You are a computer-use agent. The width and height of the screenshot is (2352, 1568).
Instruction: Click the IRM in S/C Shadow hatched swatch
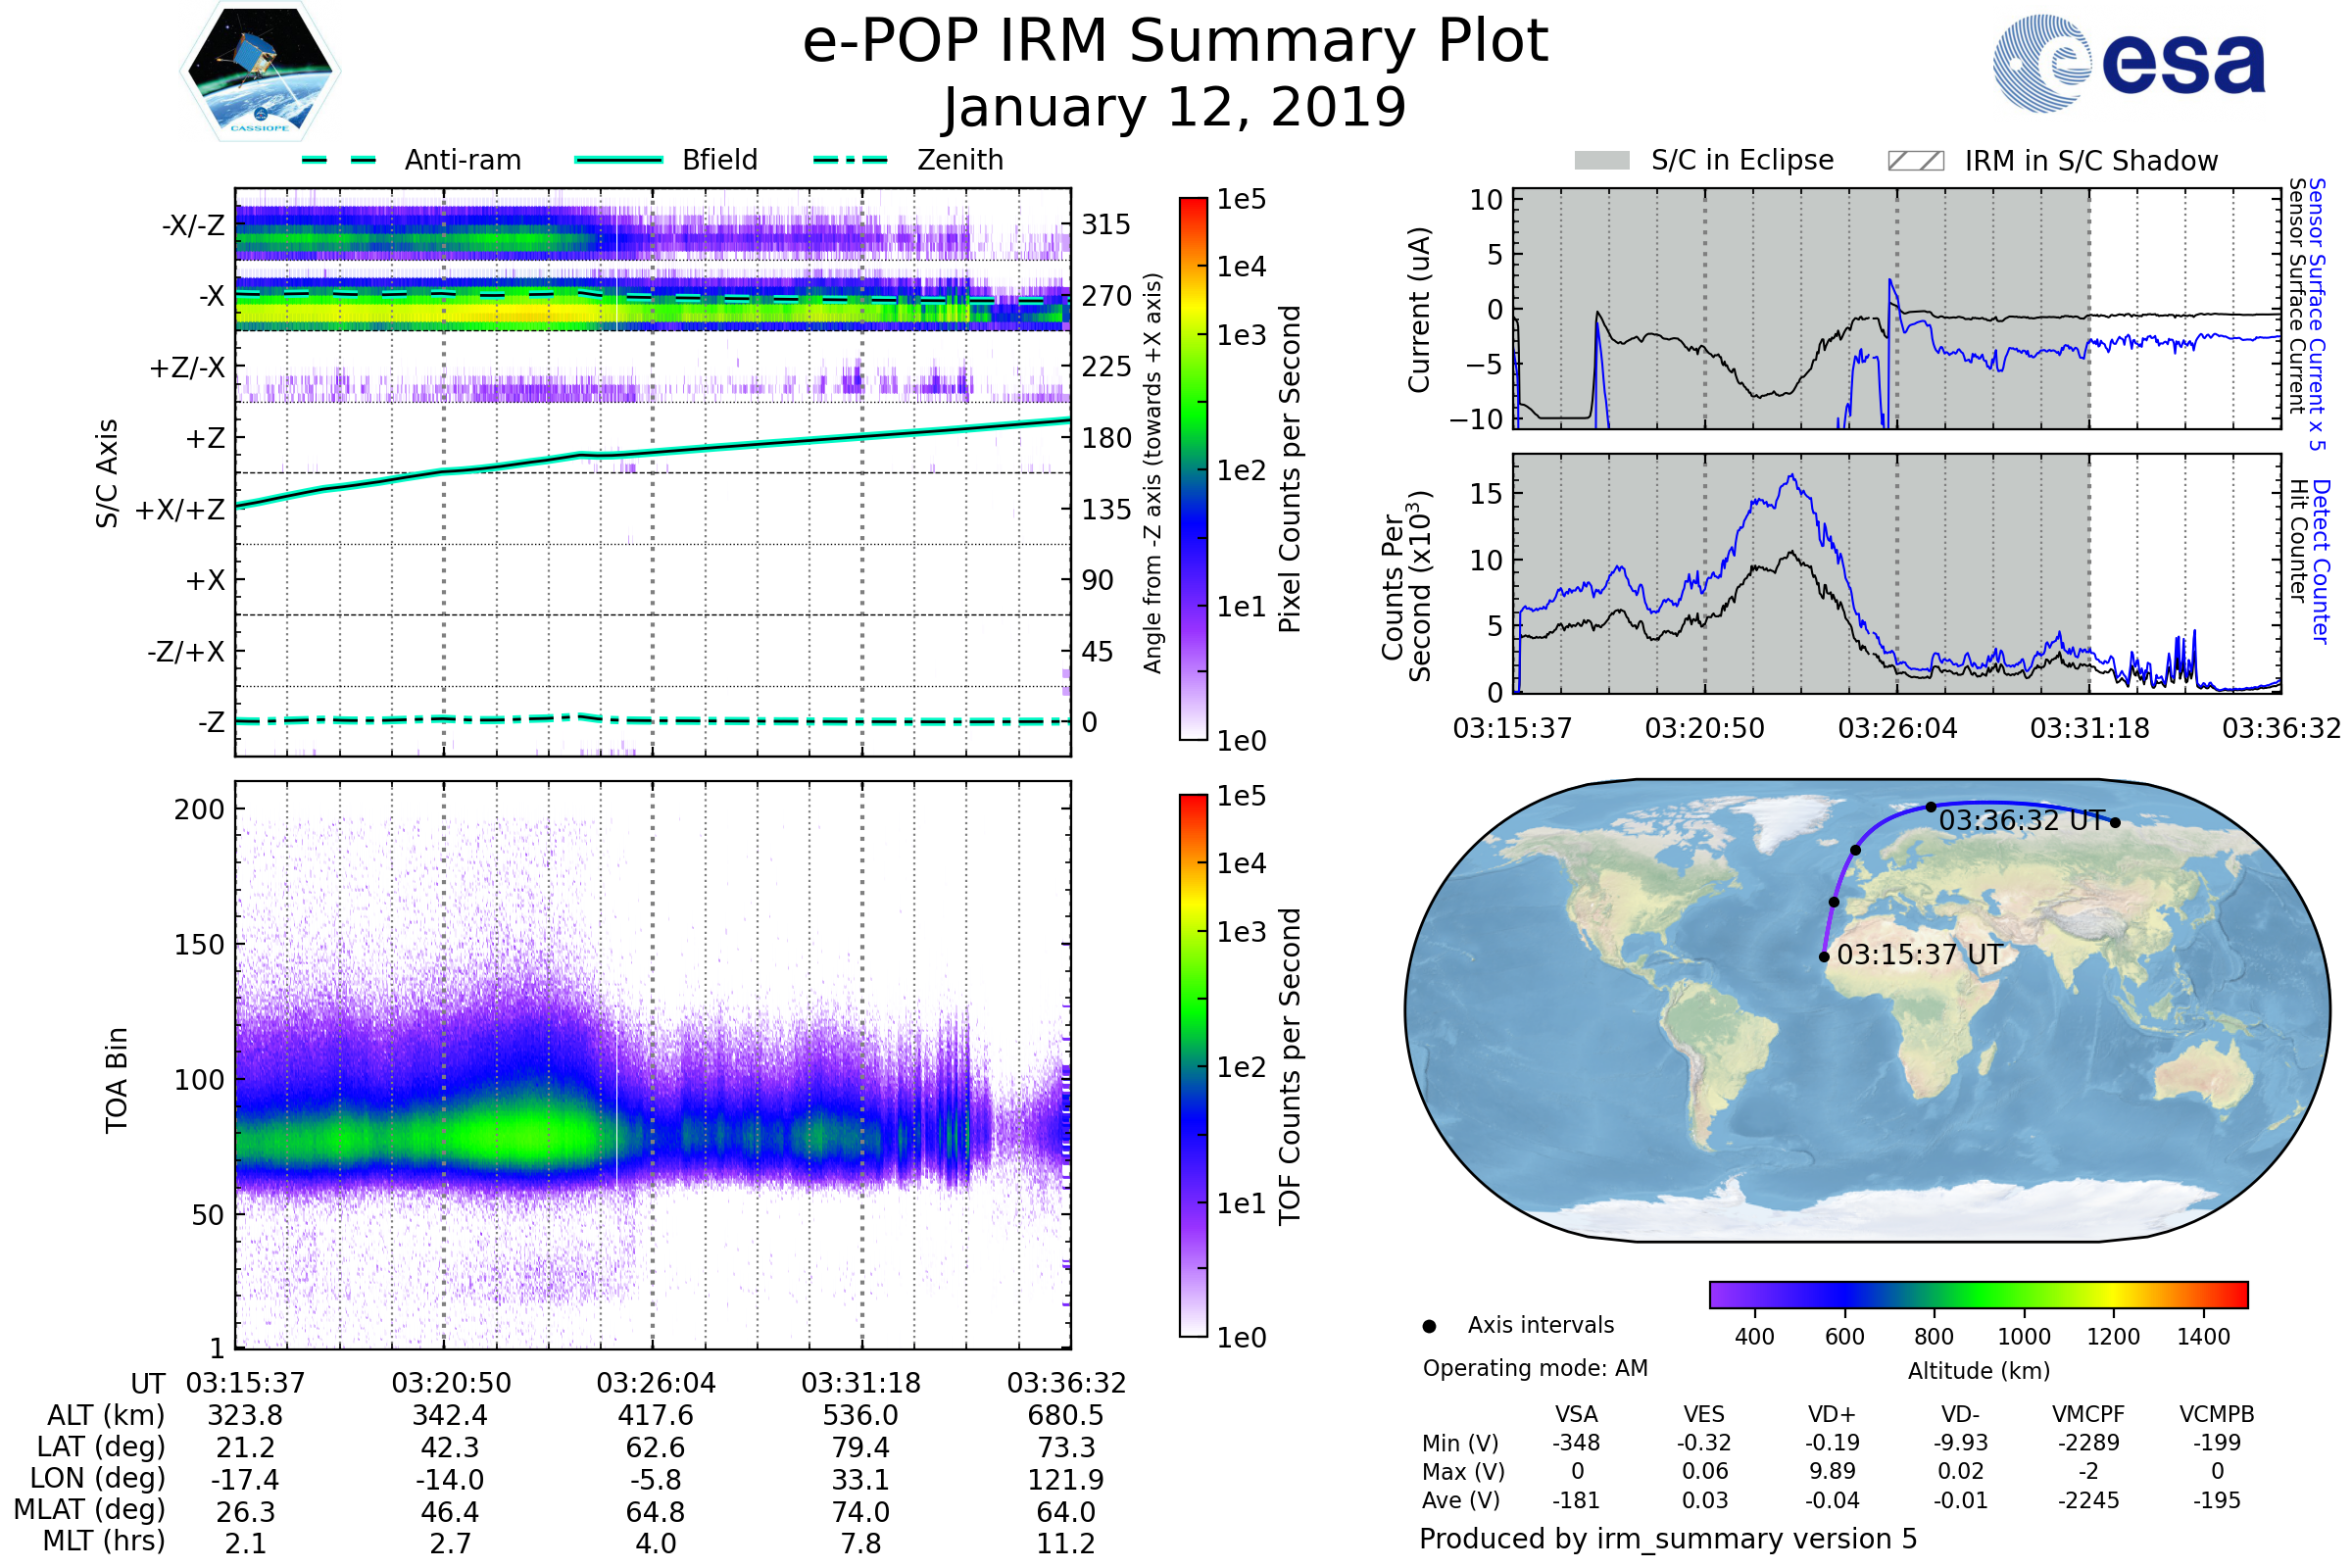(1915, 161)
